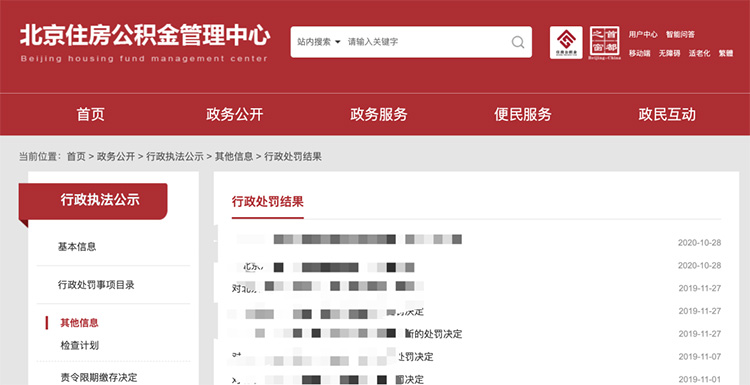Open 智能问答 link
Image resolution: width=750 pixels, height=385 pixels.
(x=680, y=34)
